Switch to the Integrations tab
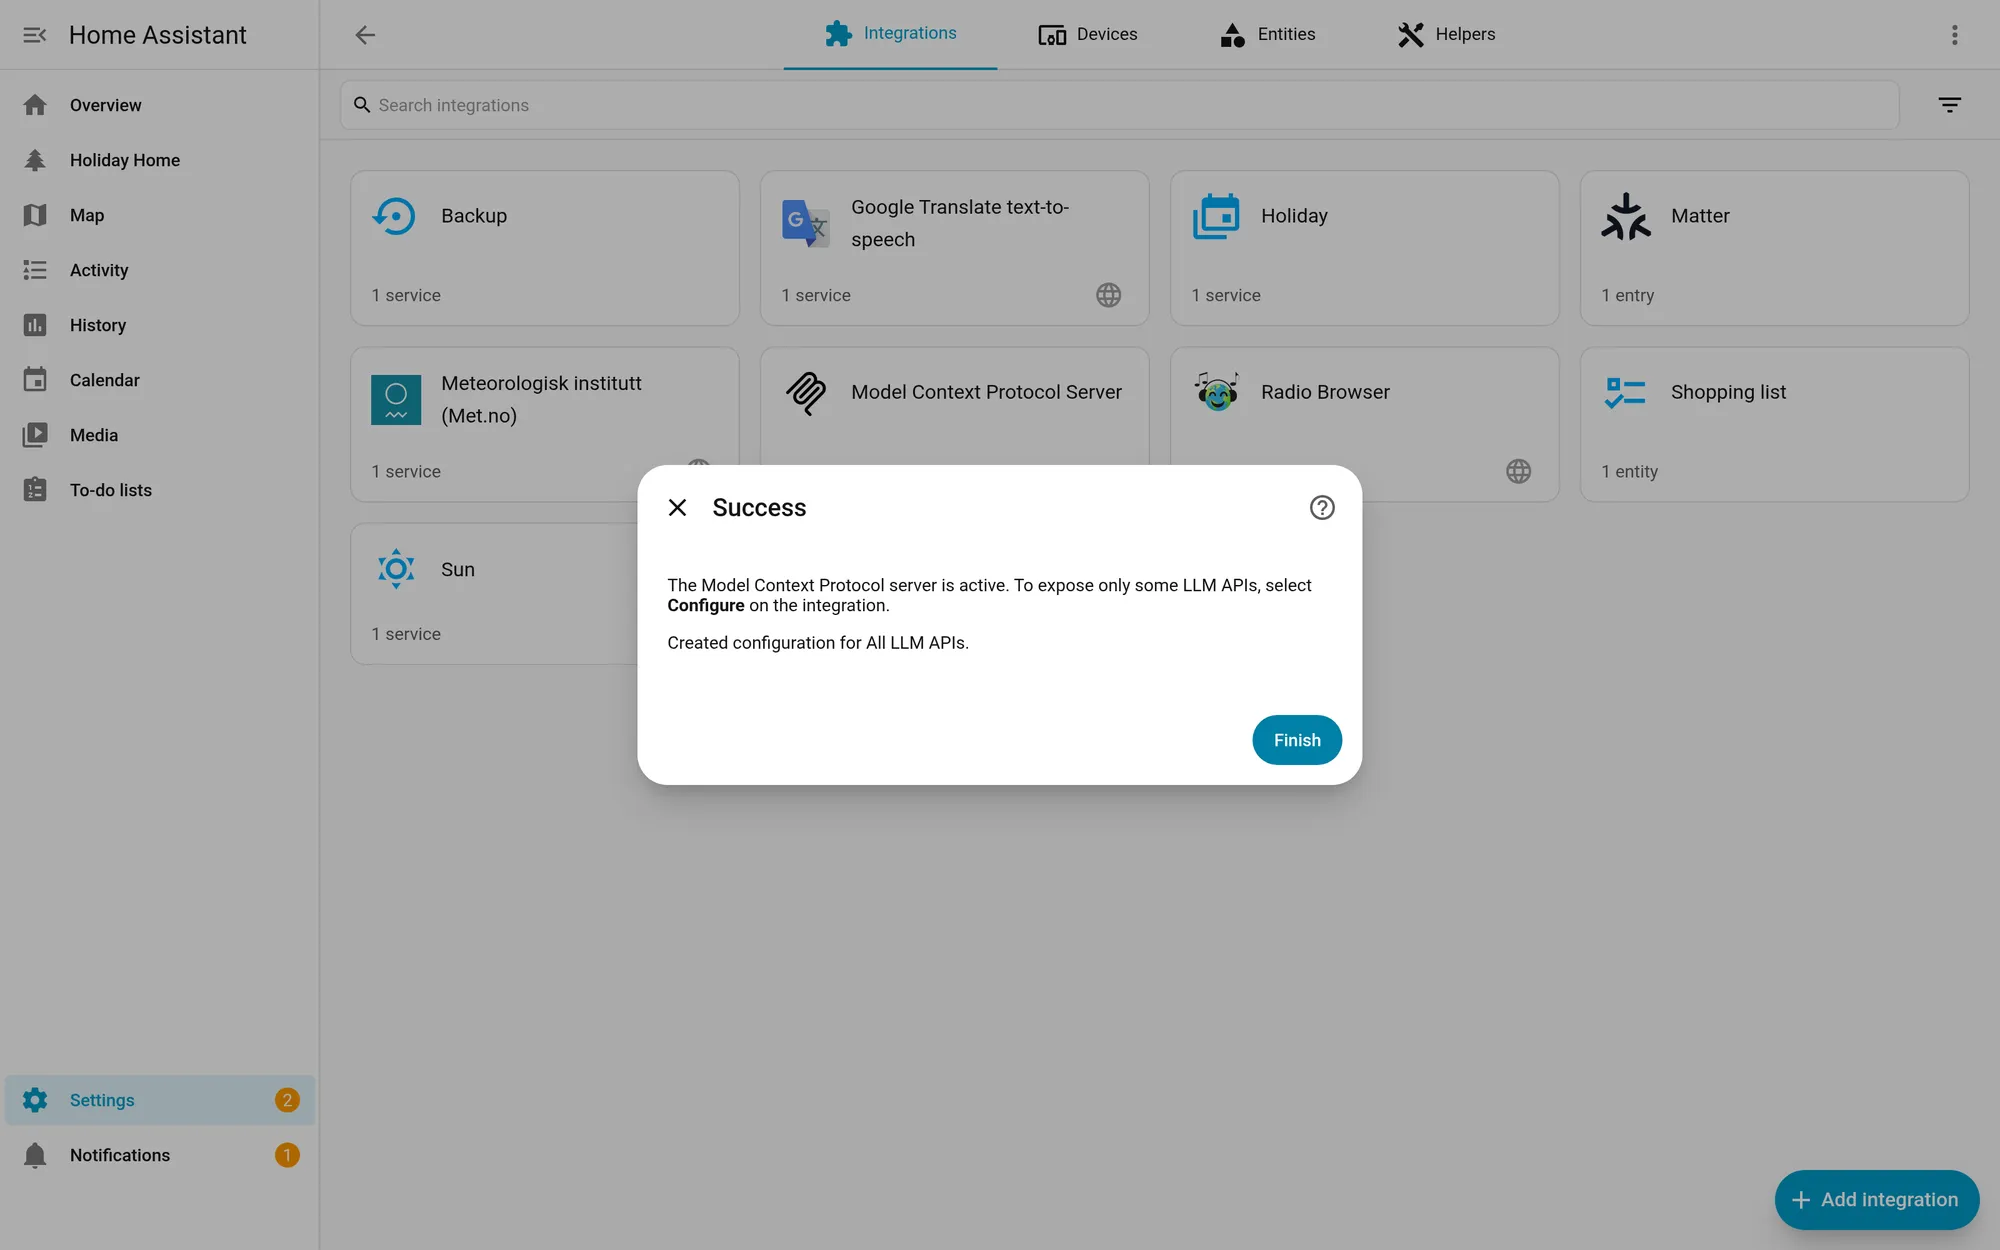The height and width of the screenshot is (1250, 2000). [890, 34]
